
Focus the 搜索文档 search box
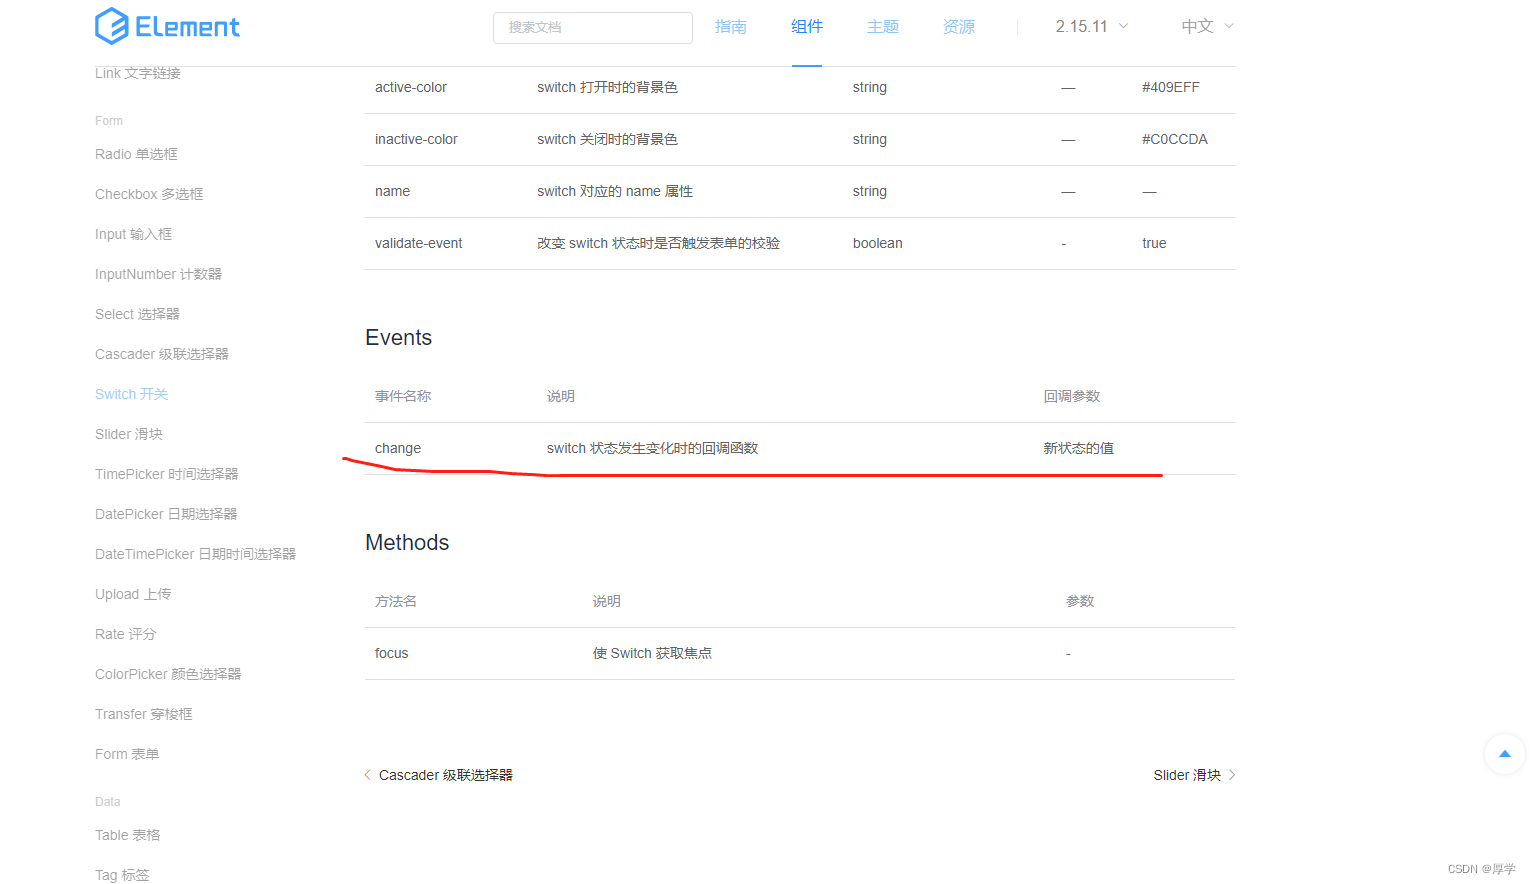point(592,27)
